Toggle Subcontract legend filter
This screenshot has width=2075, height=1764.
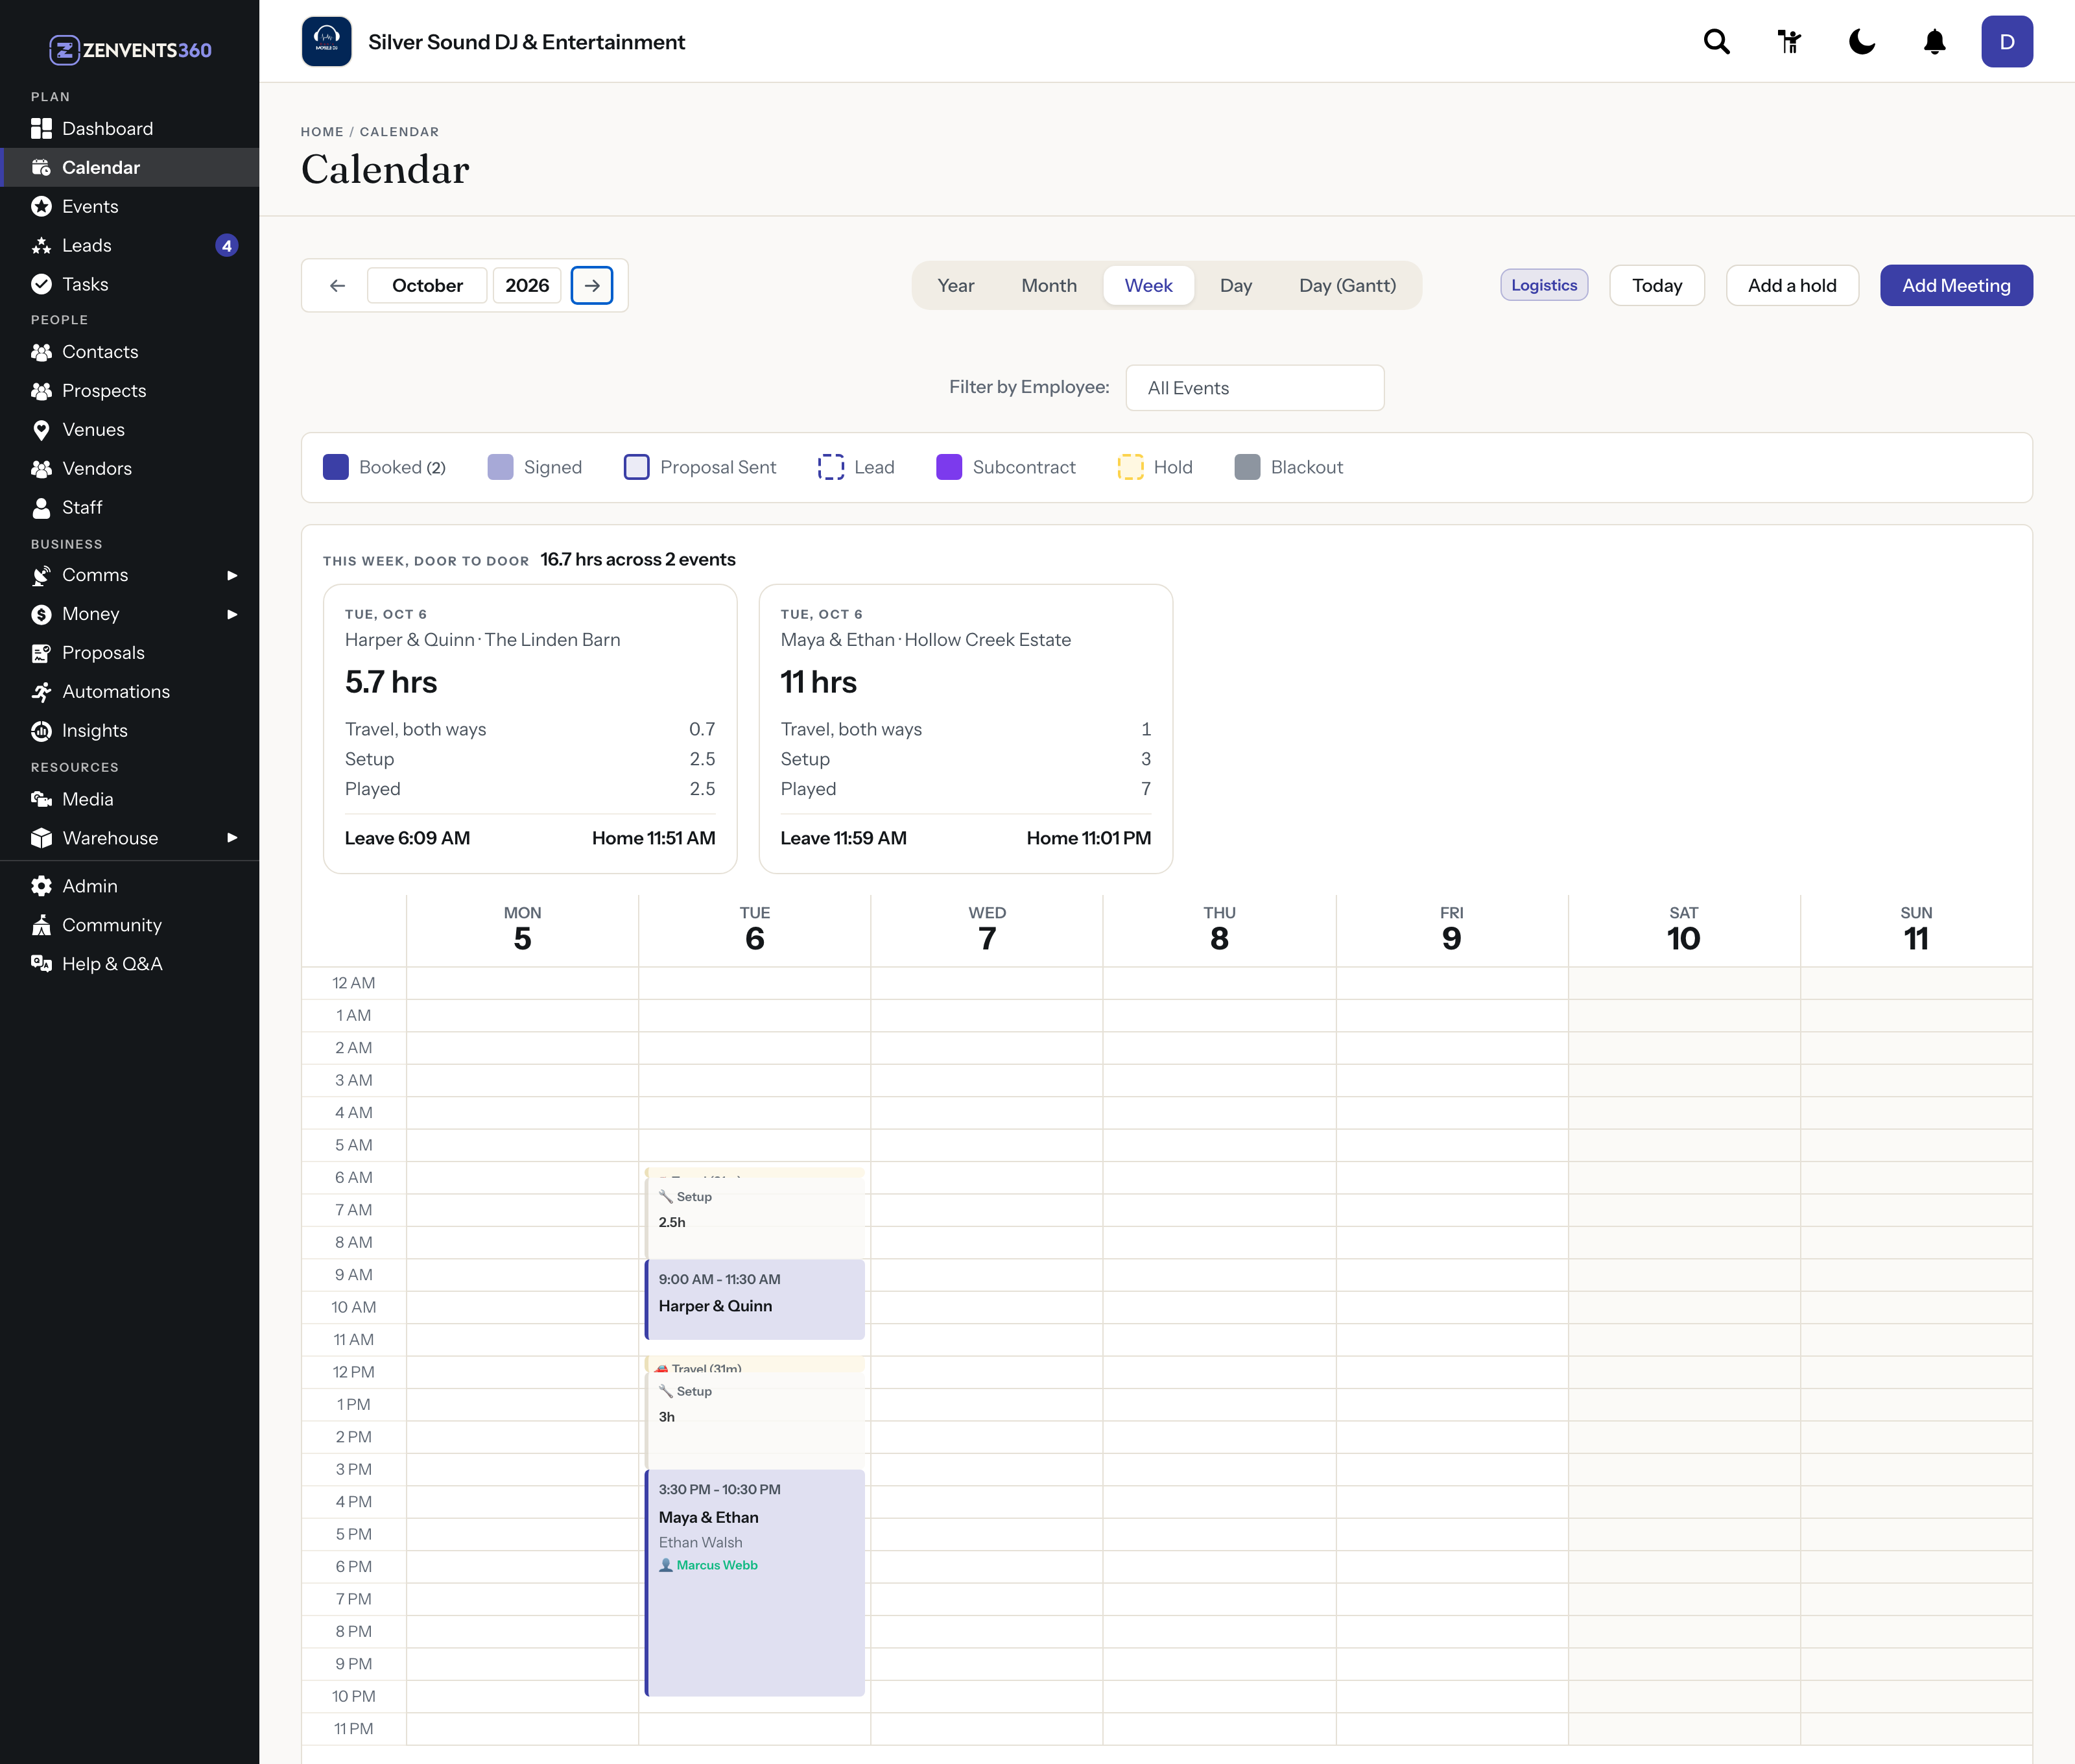[x=1005, y=467]
